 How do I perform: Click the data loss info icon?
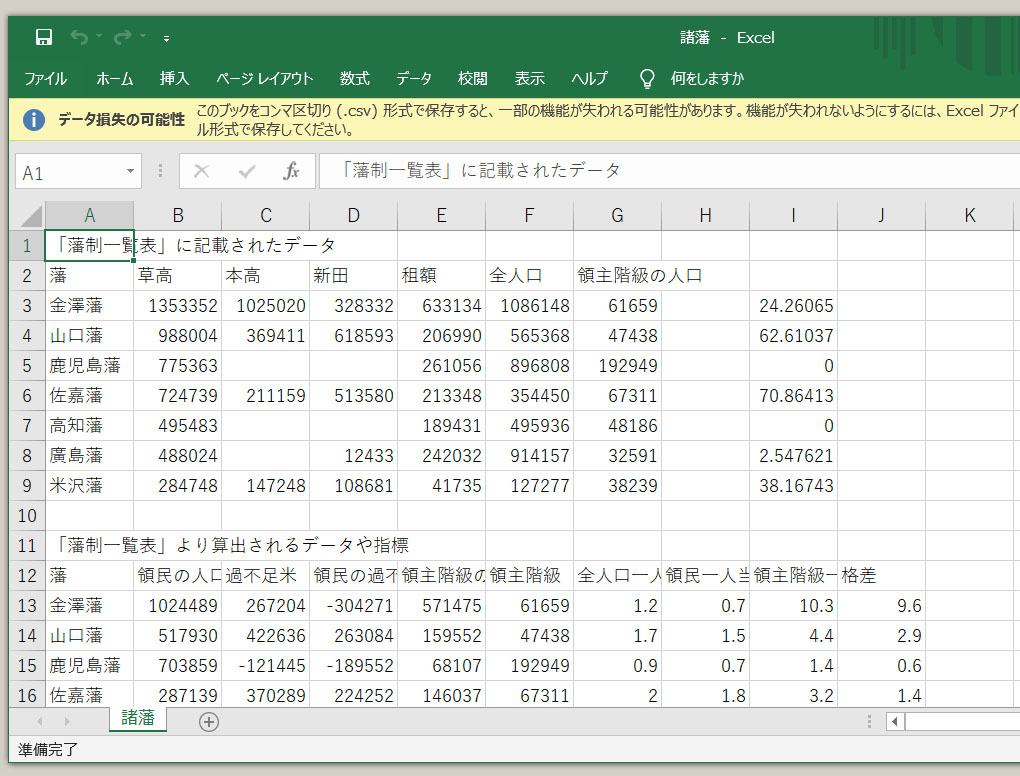(x=34, y=120)
